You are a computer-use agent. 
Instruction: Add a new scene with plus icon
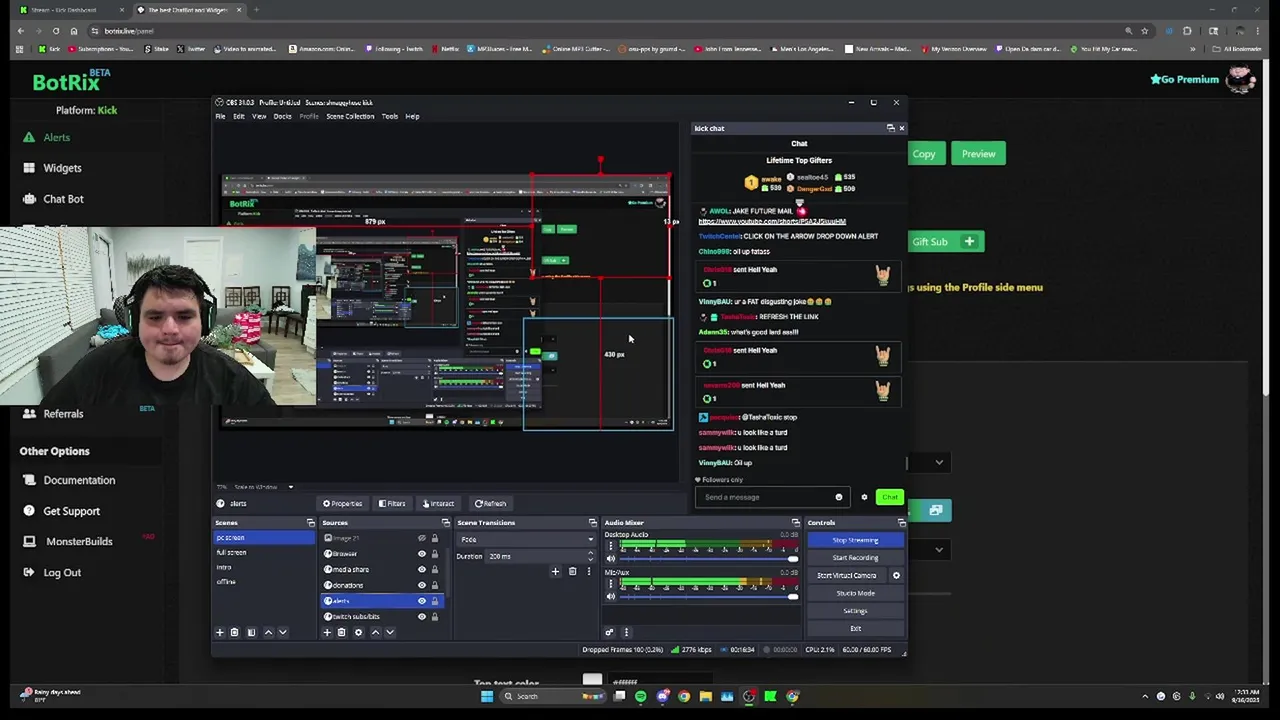click(220, 632)
